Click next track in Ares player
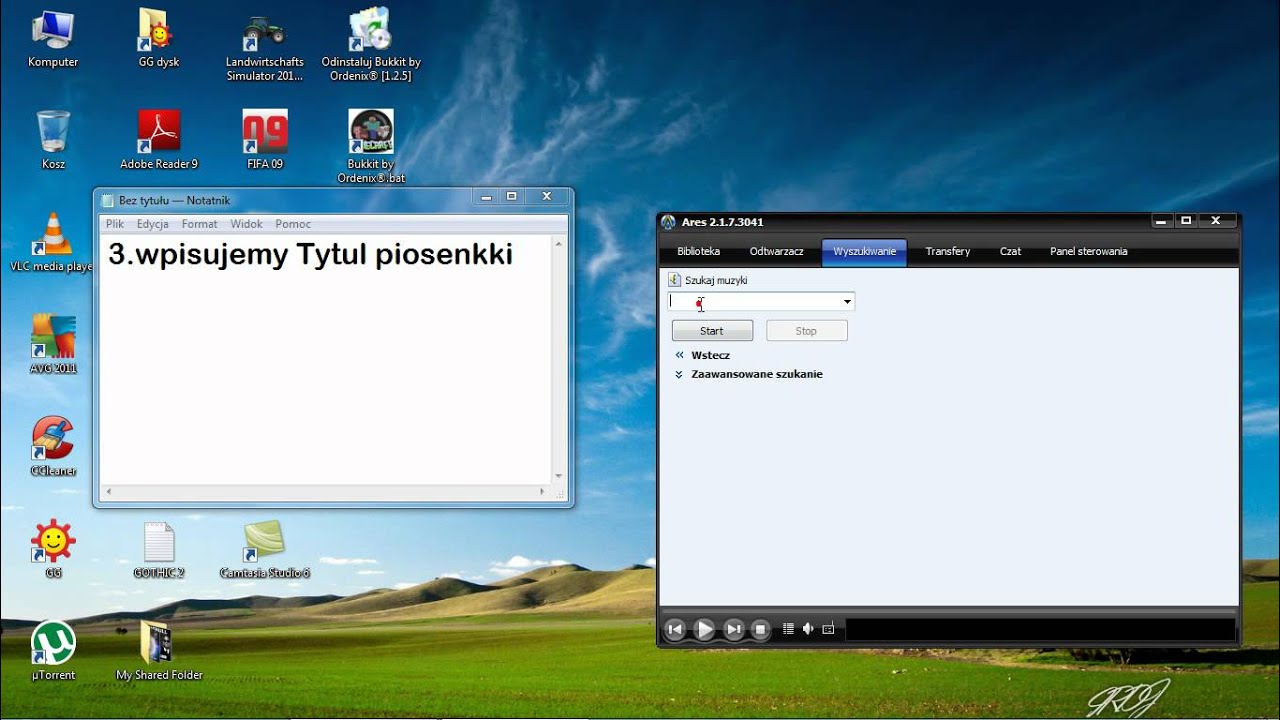The image size is (1280, 720). (734, 629)
